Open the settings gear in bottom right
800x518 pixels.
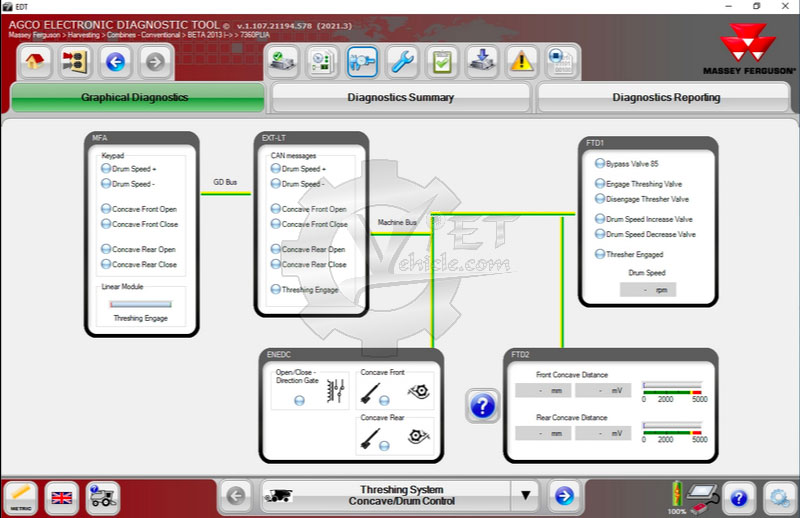click(778, 497)
